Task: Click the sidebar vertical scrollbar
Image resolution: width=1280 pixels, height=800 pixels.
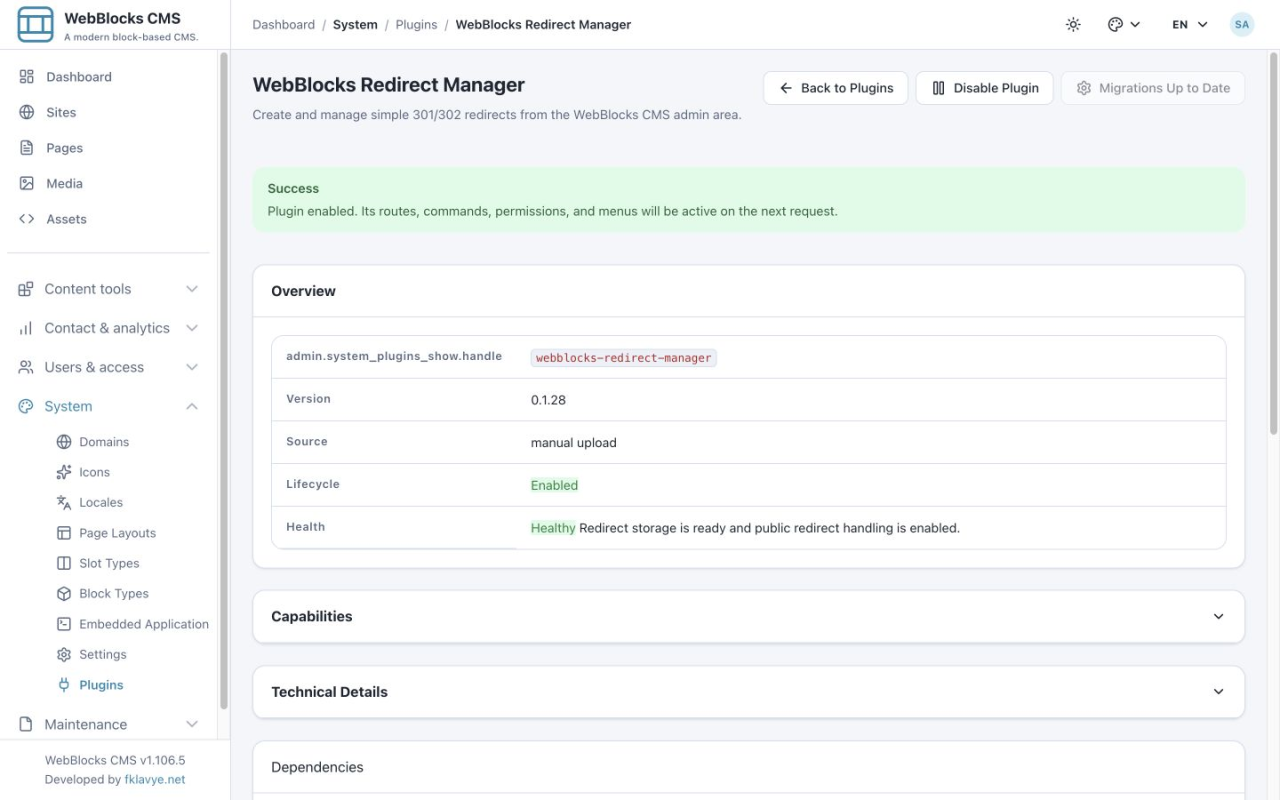Action: (x=223, y=380)
